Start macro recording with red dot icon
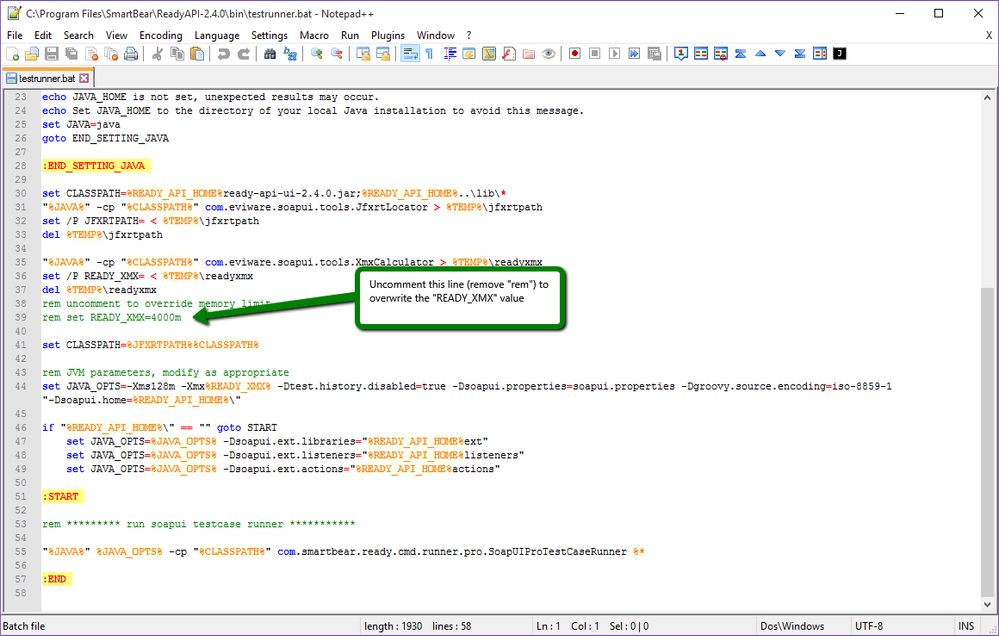 click(x=575, y=54)
